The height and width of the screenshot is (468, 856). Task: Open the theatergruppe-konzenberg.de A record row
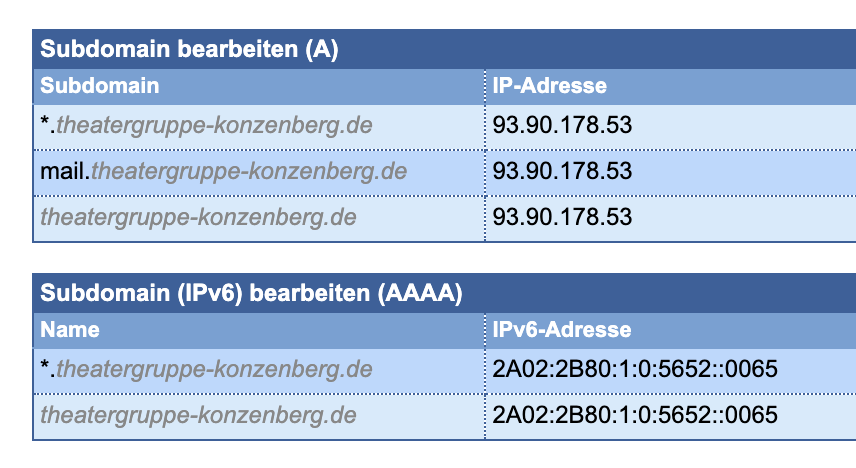click(198, 217)
